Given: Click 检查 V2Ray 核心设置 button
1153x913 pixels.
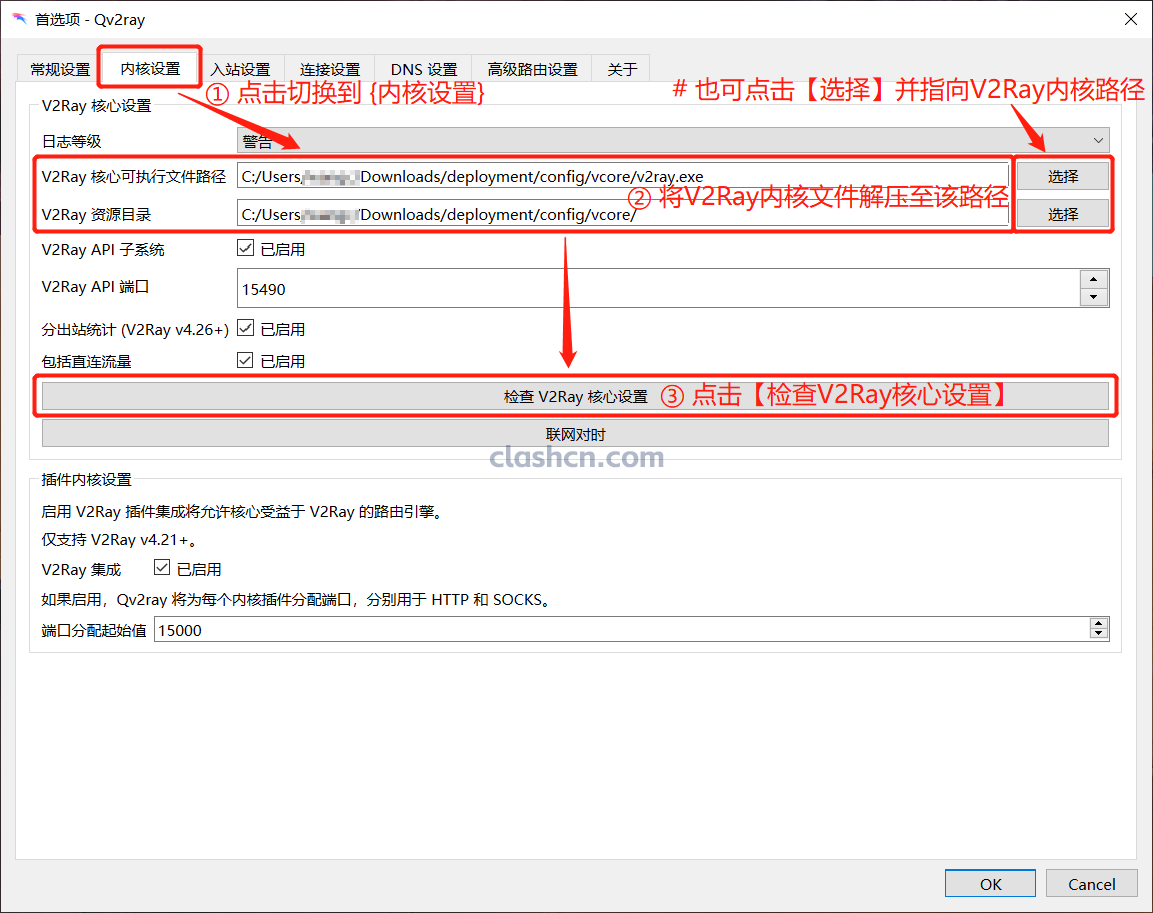Looking at the screenshot, I should [x=575, y=396].
